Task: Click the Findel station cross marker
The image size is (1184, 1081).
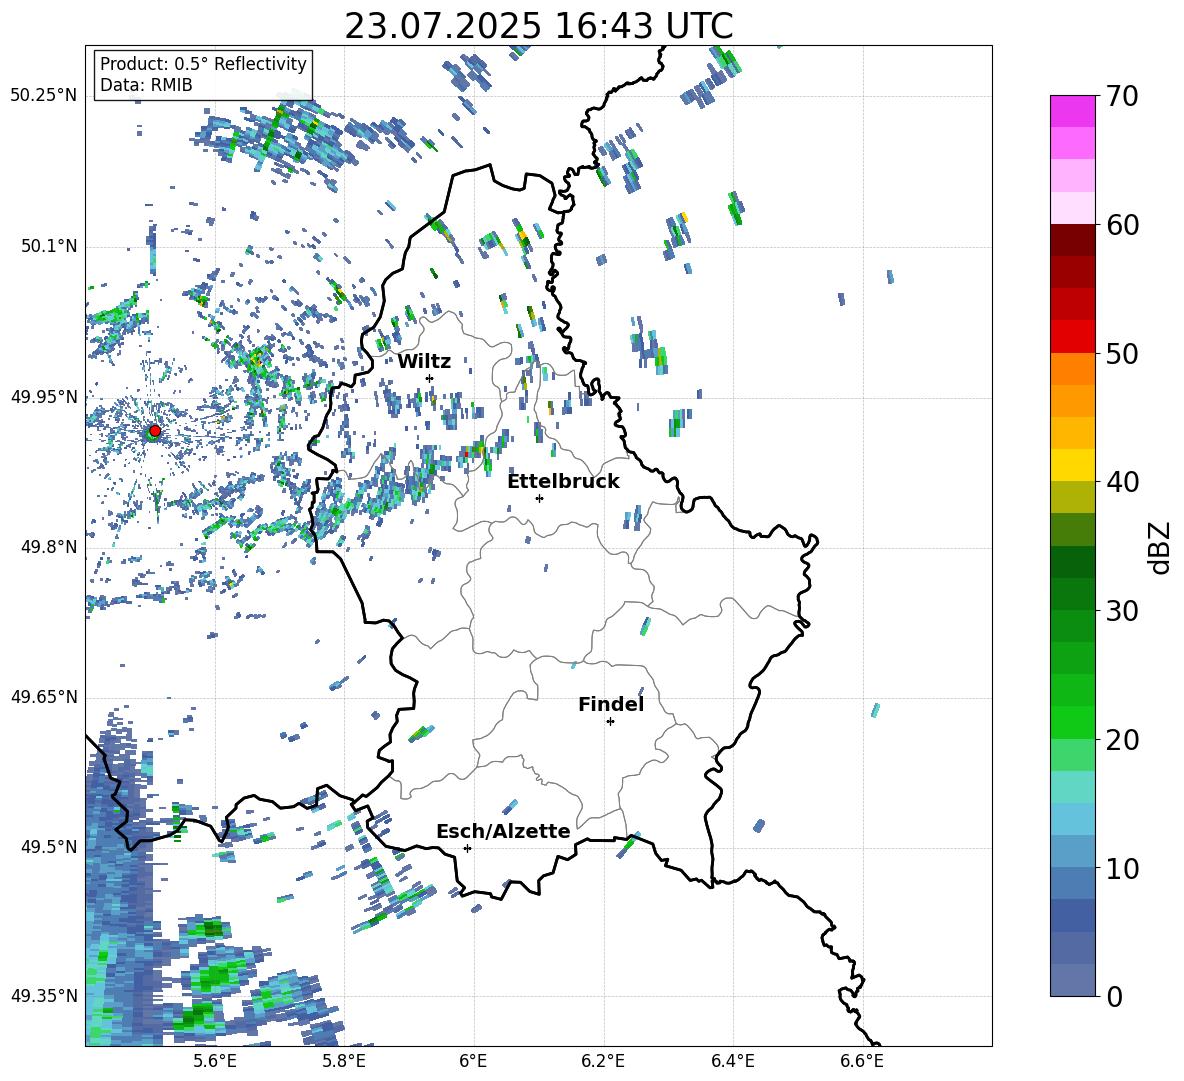Action: (610, 722)
